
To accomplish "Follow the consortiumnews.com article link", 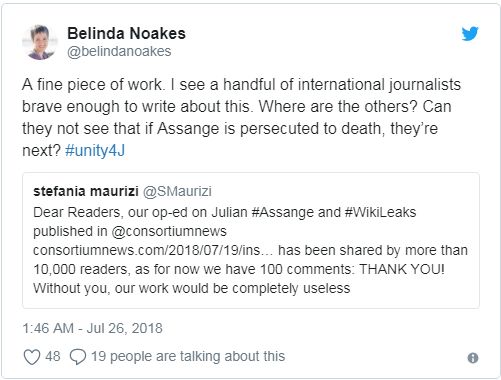I will [153, 250].
